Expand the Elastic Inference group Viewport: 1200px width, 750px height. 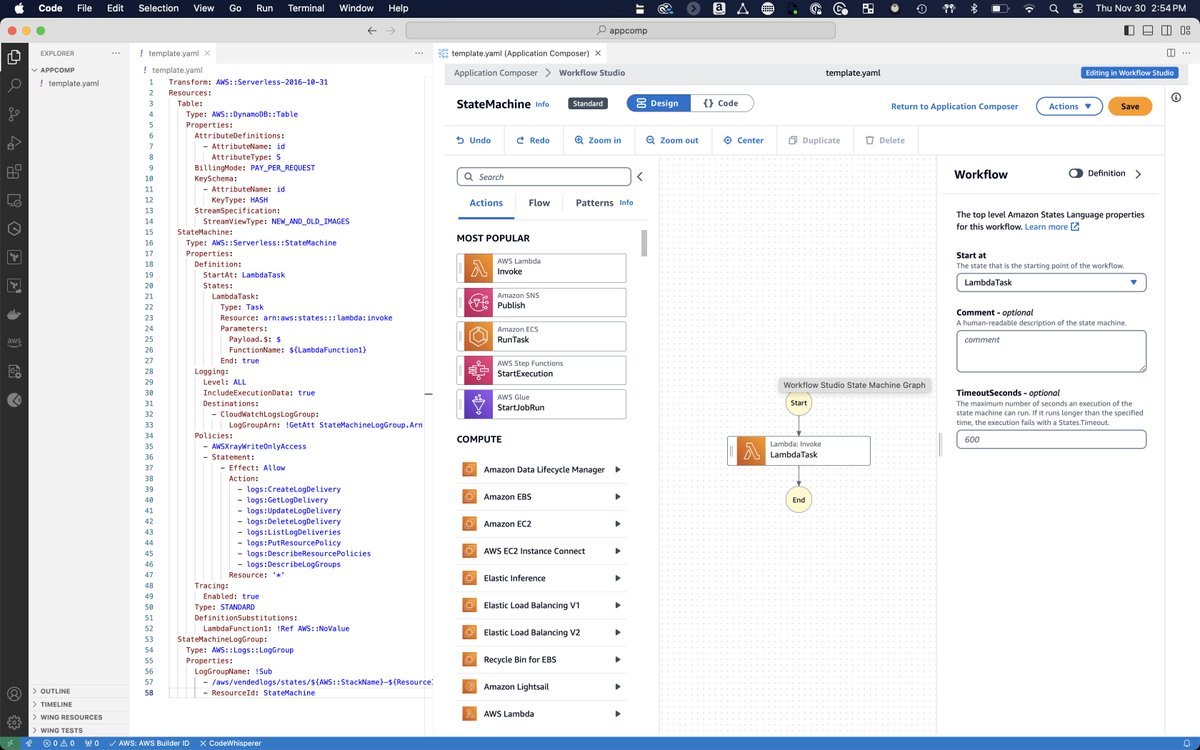(x=617, y=578)
